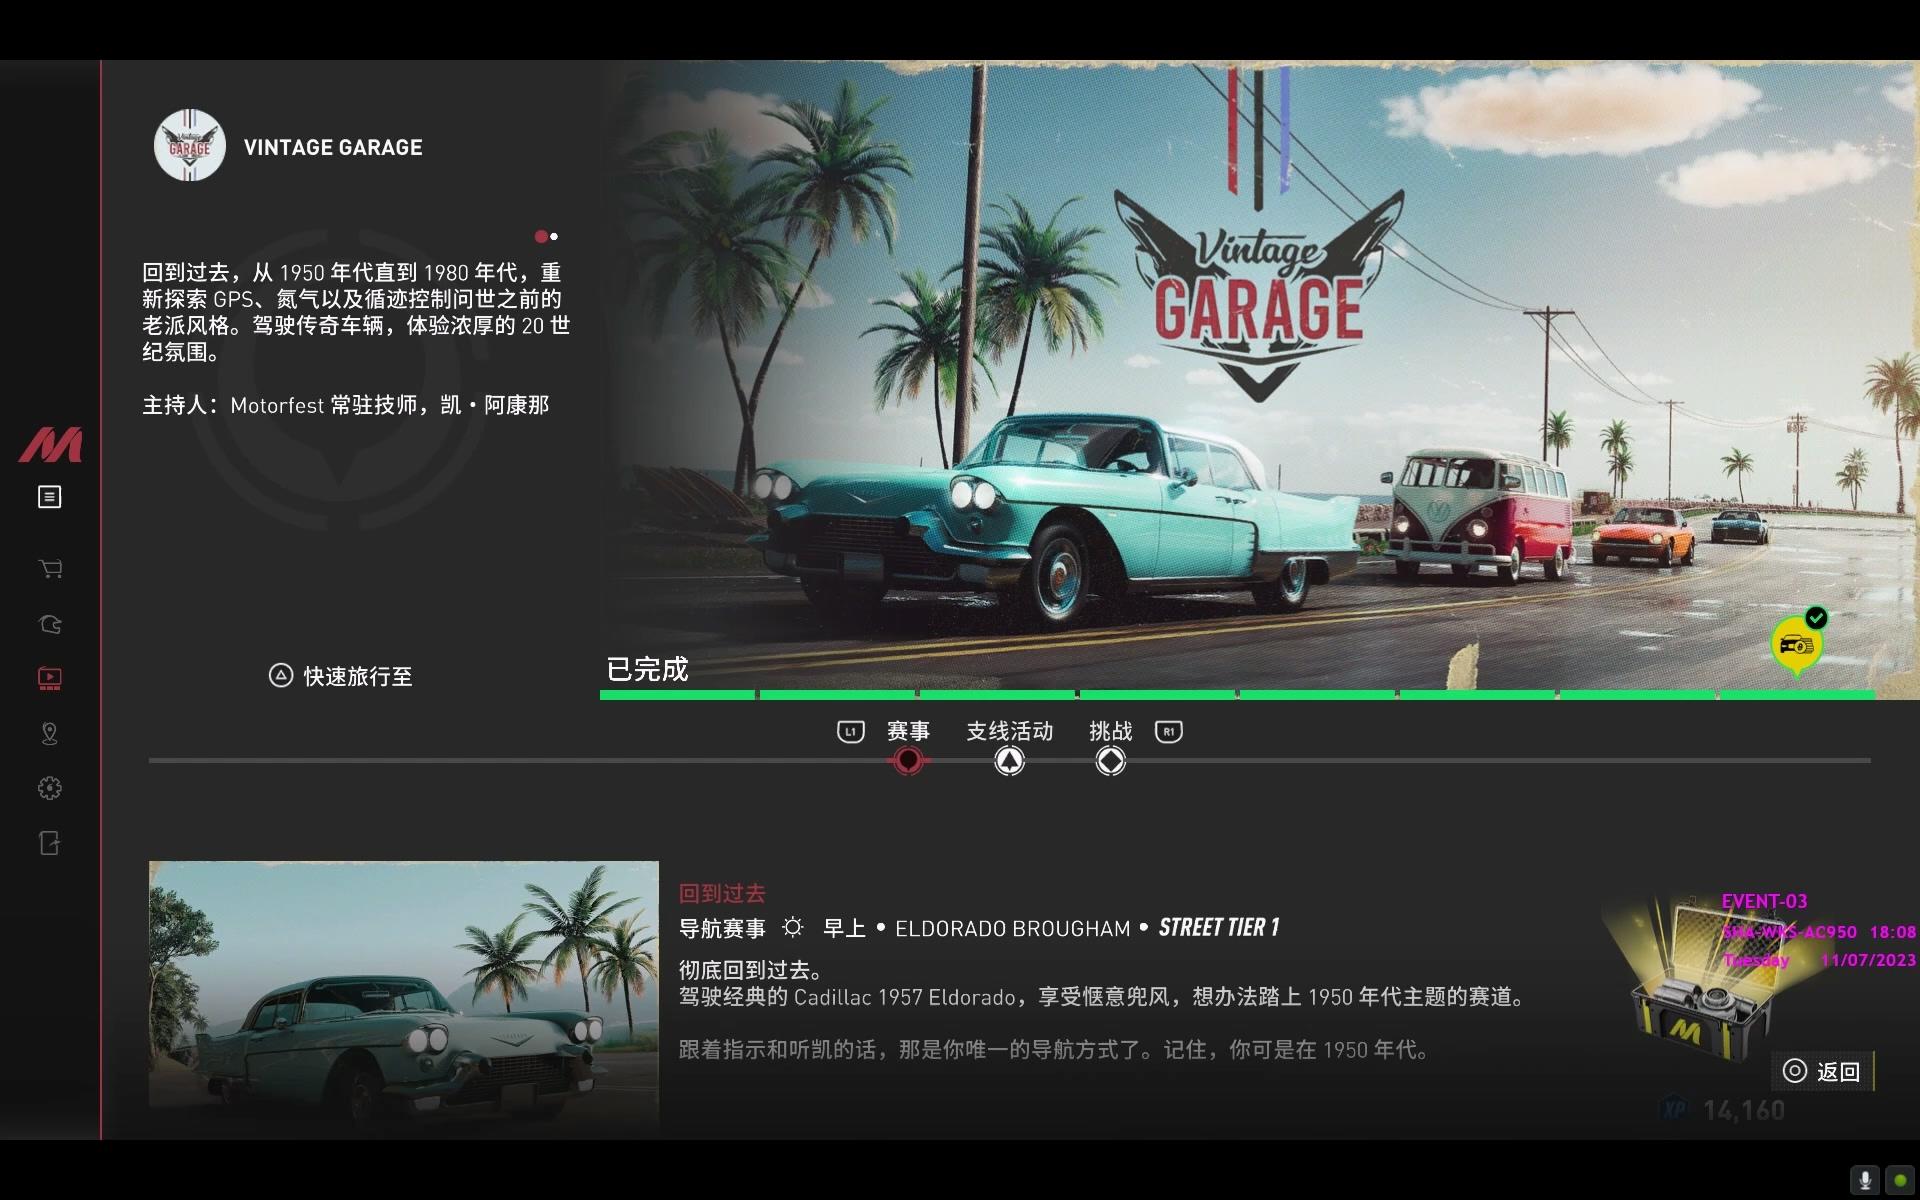Click the R1 shoulder button icon

pos(1169,732)
